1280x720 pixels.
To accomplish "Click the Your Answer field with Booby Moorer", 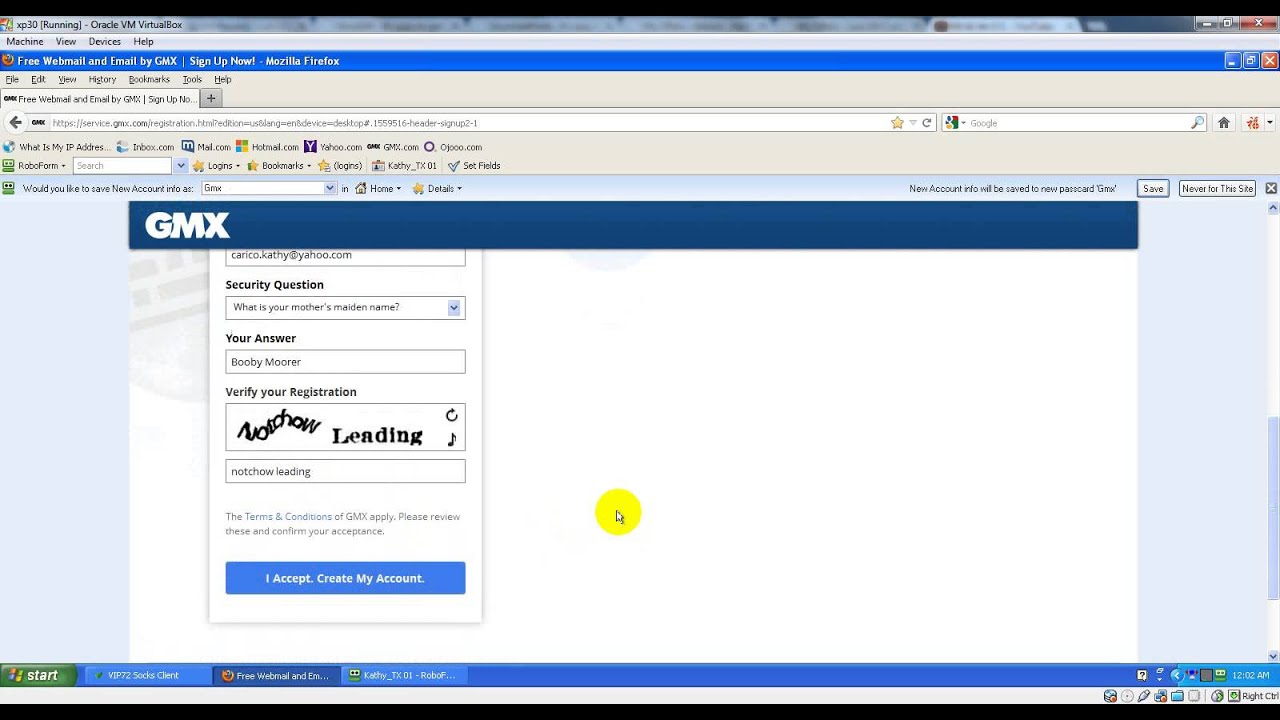I will pyautogui.click(x=345, y=362).
